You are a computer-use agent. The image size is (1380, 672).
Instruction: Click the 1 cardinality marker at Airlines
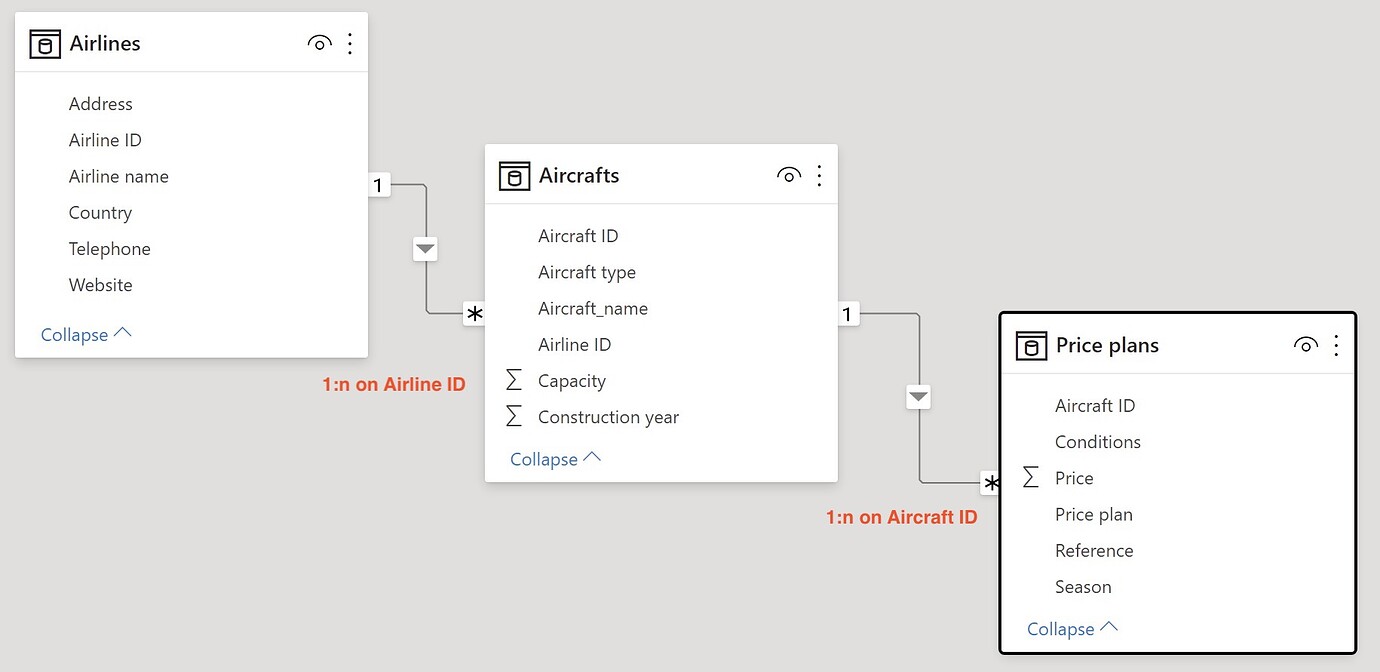point(378,185)
